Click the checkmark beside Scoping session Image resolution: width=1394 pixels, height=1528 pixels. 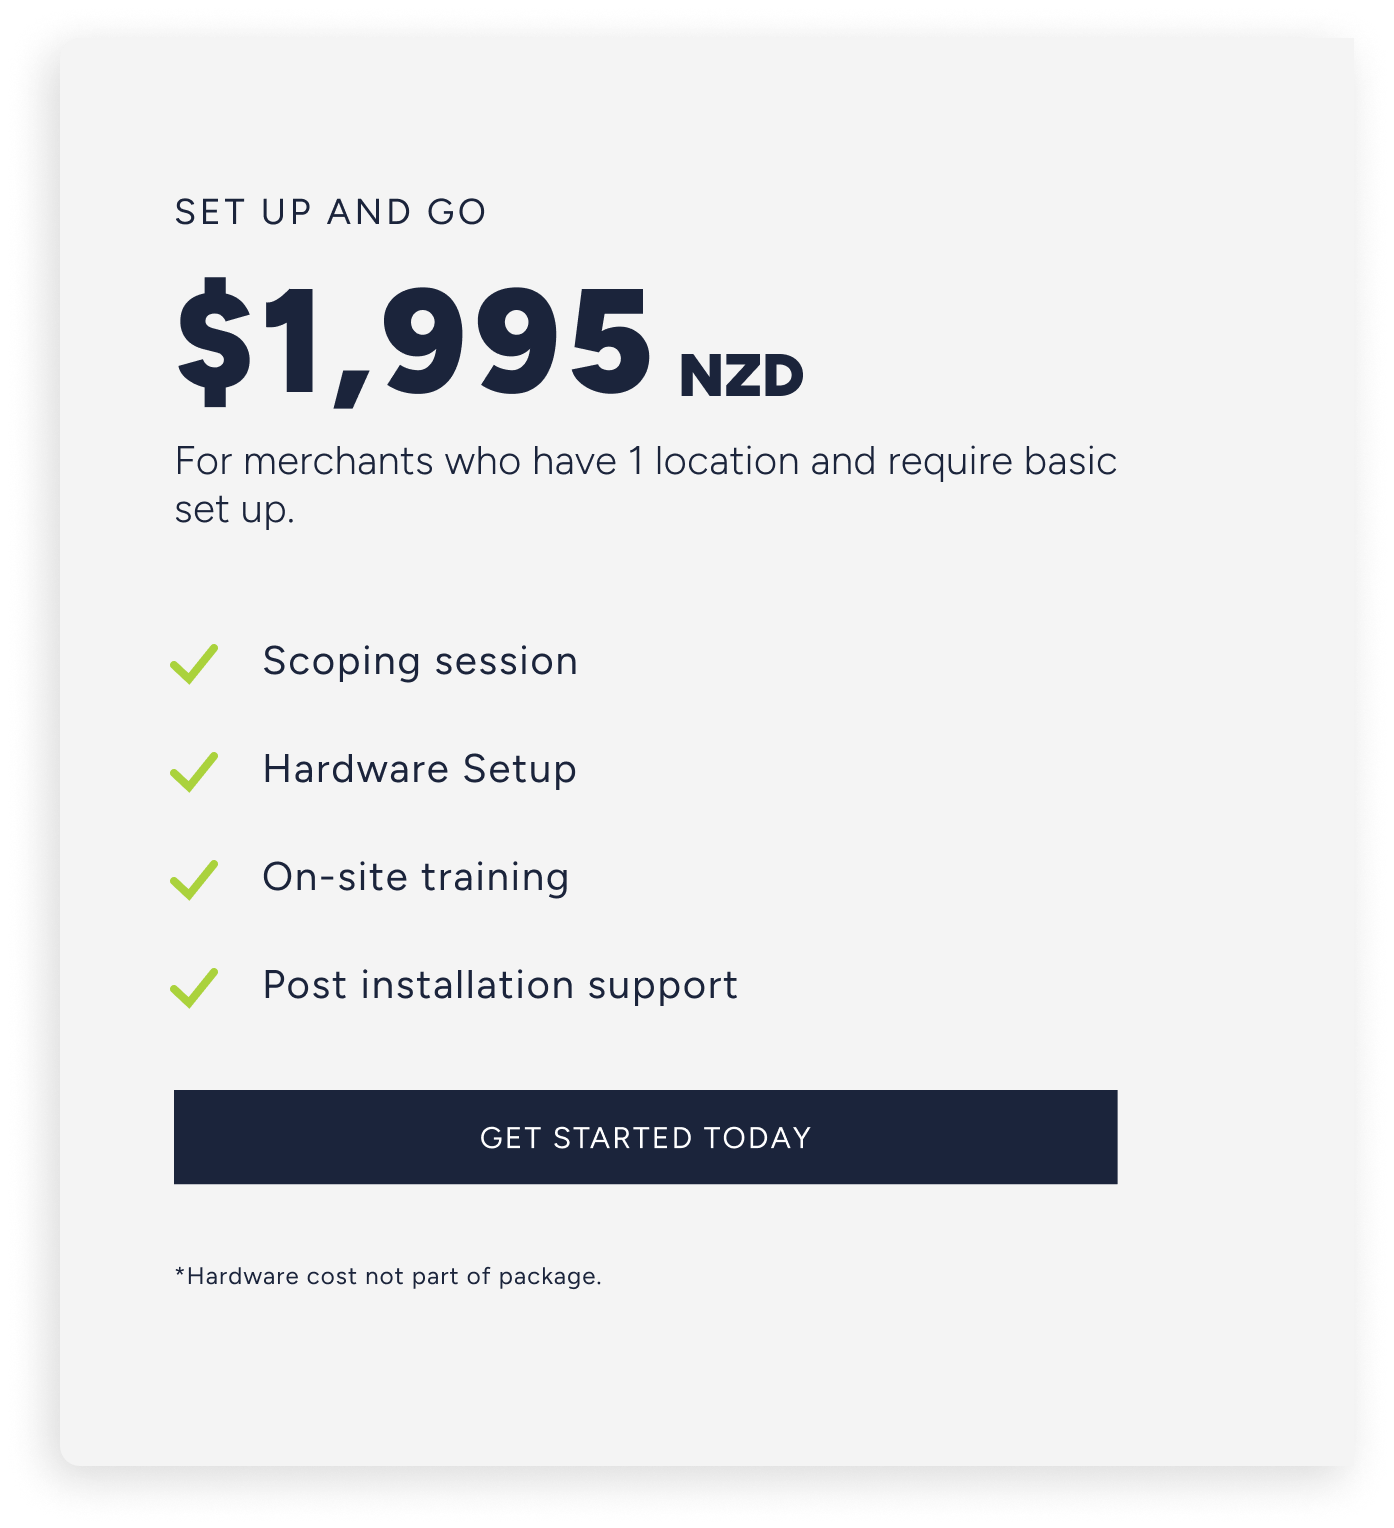194,663
